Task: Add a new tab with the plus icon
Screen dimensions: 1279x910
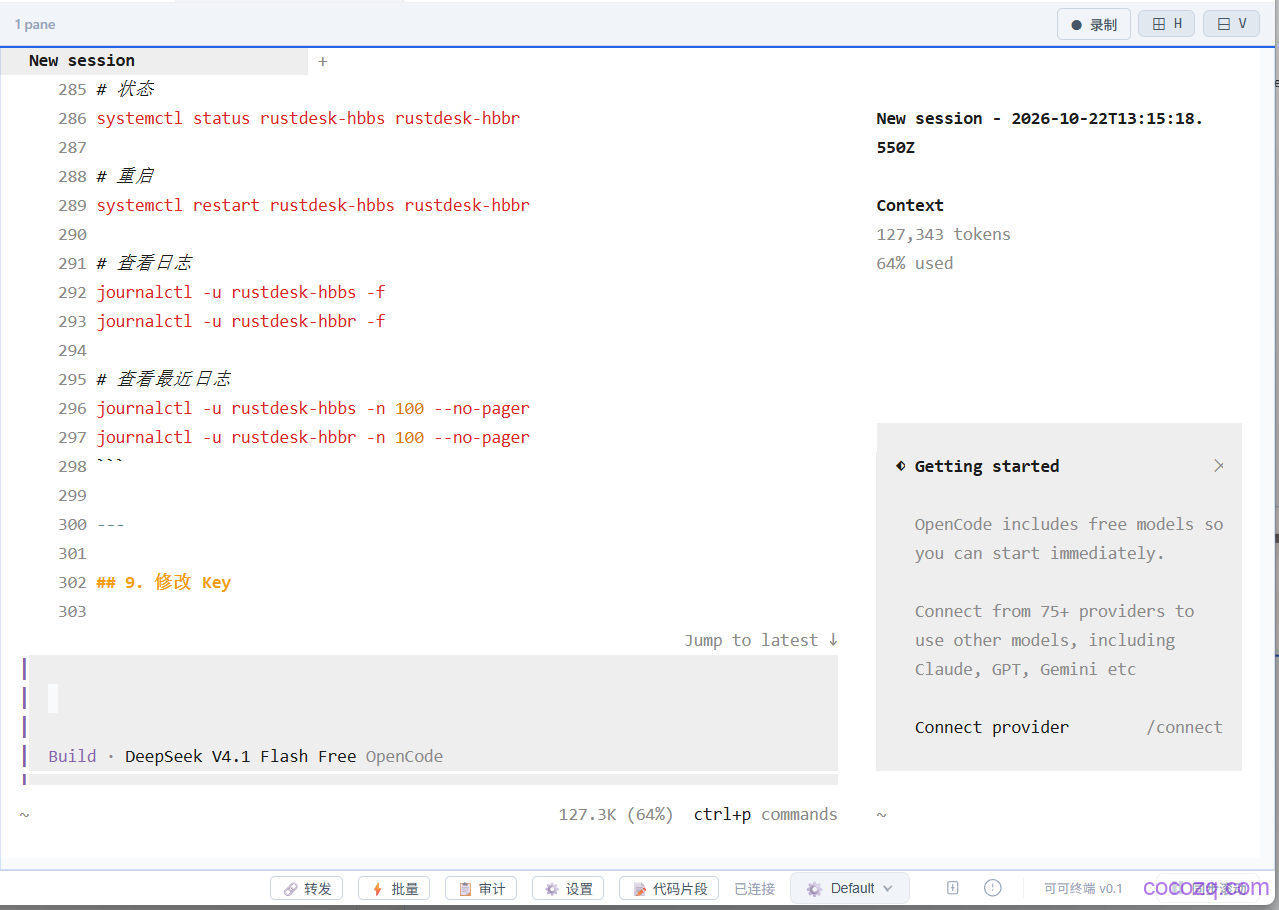Action: (322, 61)
